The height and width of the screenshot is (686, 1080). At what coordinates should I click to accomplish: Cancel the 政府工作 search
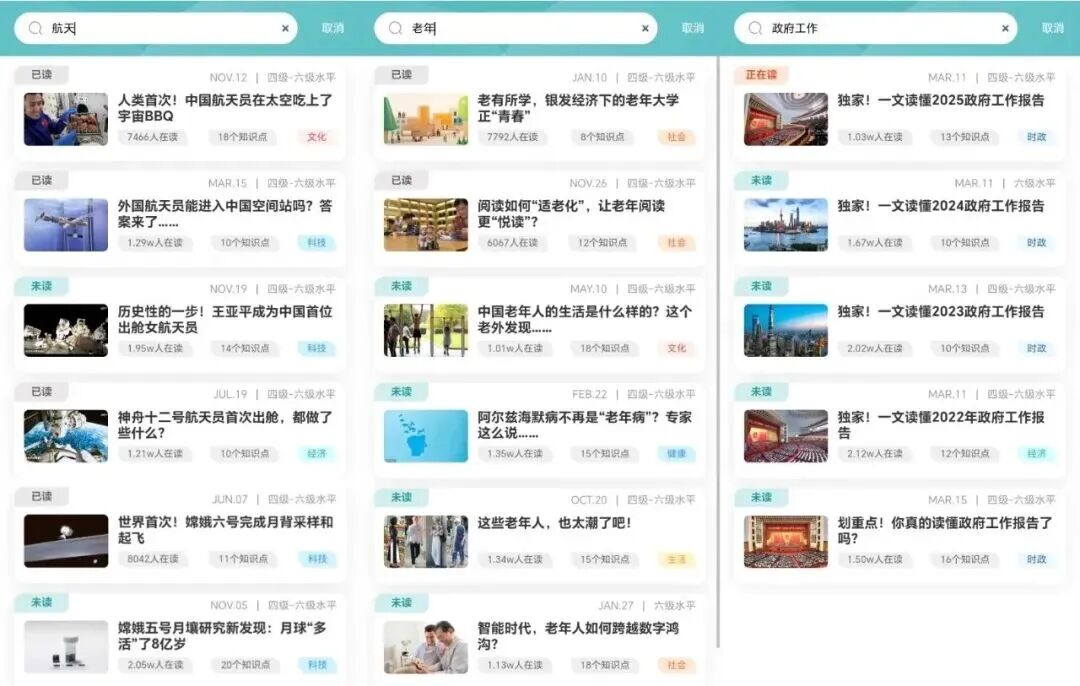tap(1053, 28)
